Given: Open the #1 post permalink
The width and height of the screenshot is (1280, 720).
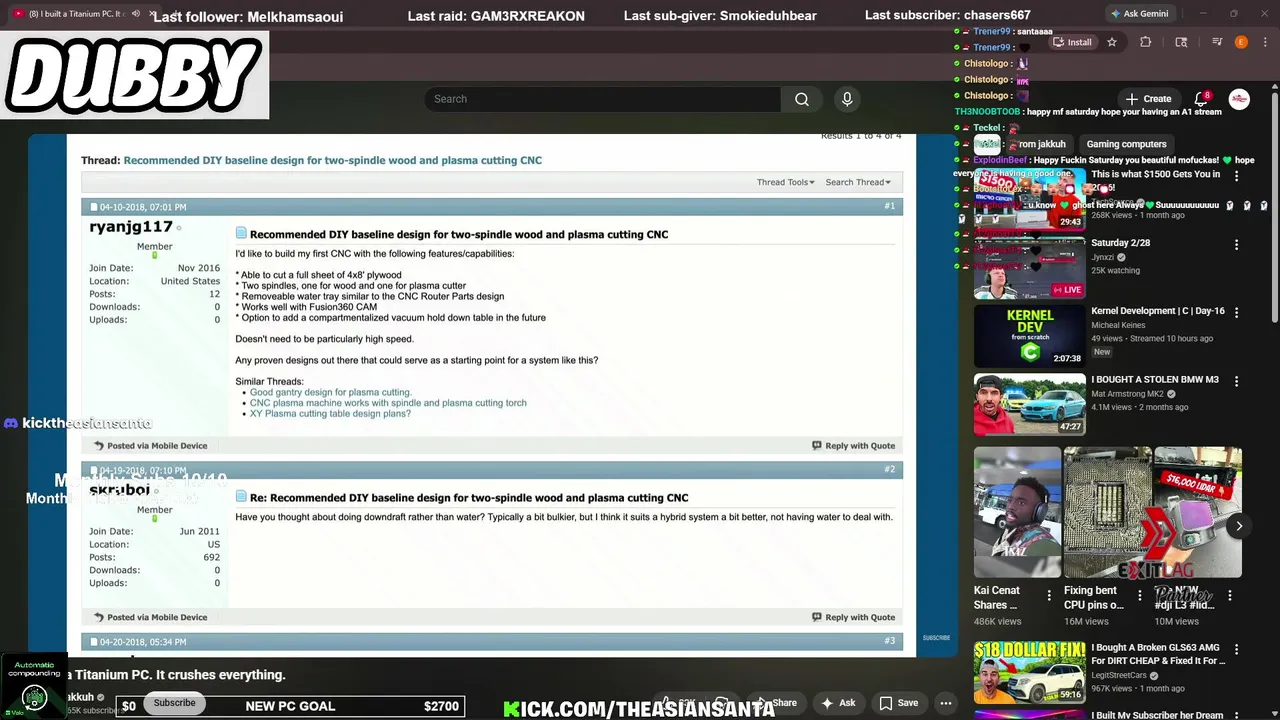Looking at the screenshot, I should click(x=889, y=206).
